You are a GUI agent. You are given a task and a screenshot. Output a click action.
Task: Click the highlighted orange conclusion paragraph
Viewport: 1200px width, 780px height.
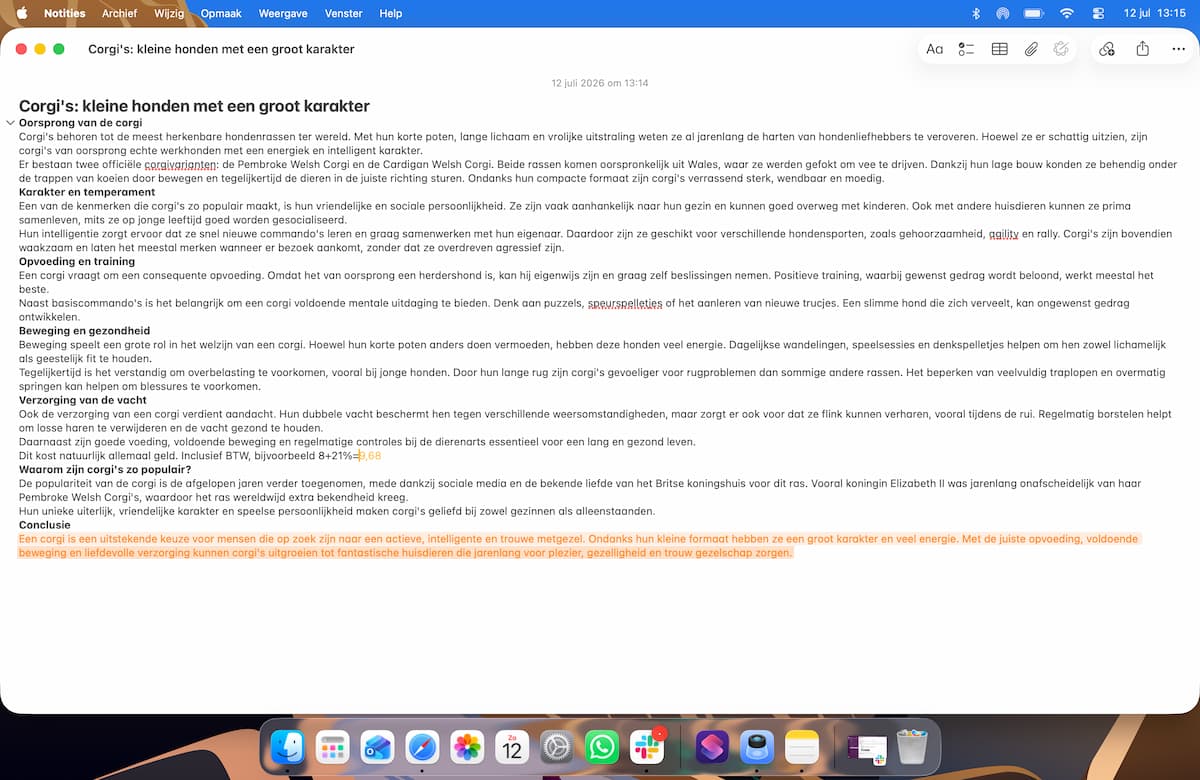click(578, 546)
